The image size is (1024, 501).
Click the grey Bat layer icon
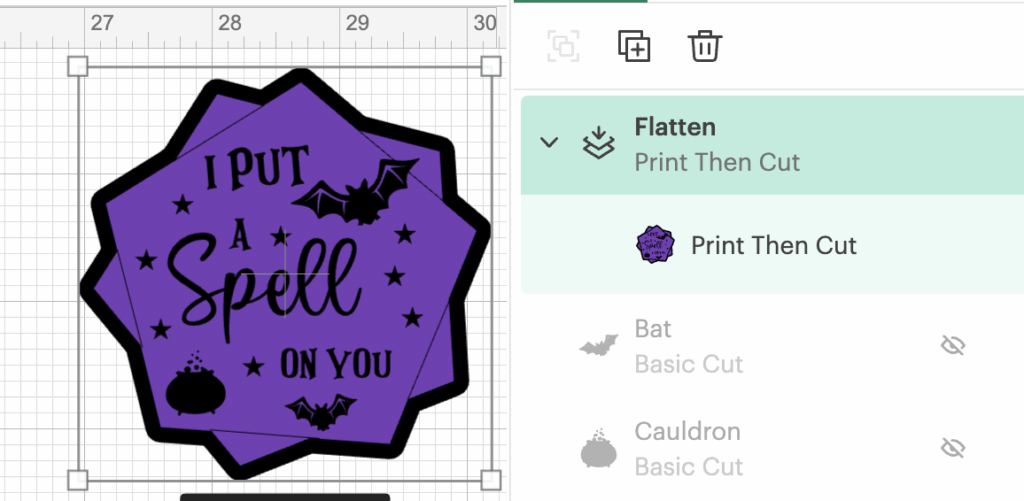point(598,346)
